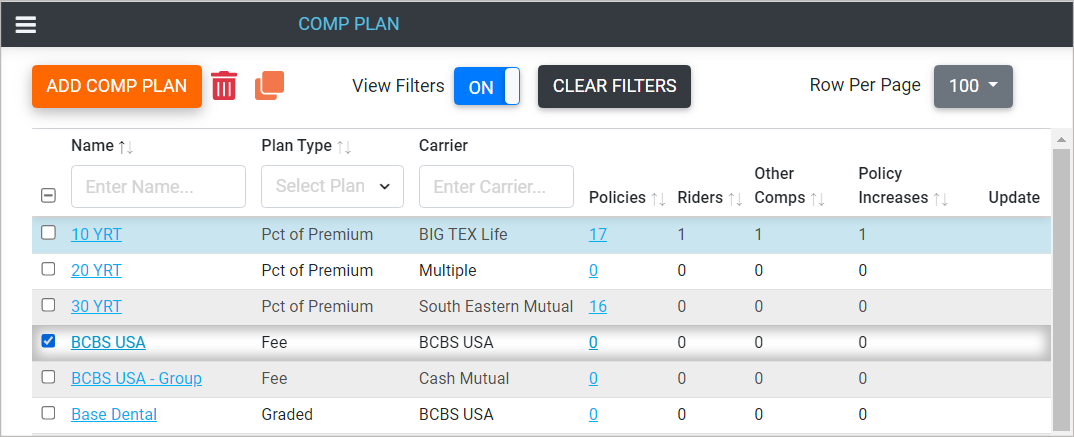Click the select-all header checkbox
Viewport: 1074px width, 437px height.
pos(48,196)
